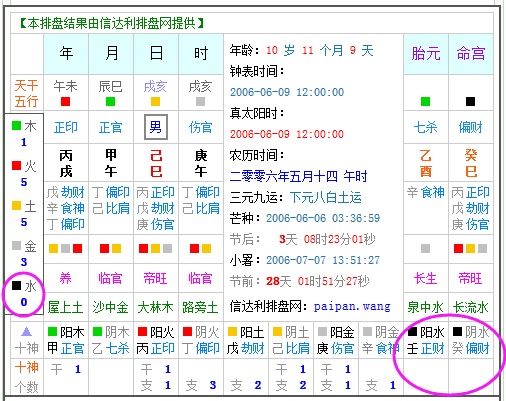Image resolution: width=506 pixels, height=401 pixels.
Task: Click the 阴水 癸 偏财 cell
Action: pos(471,340)
